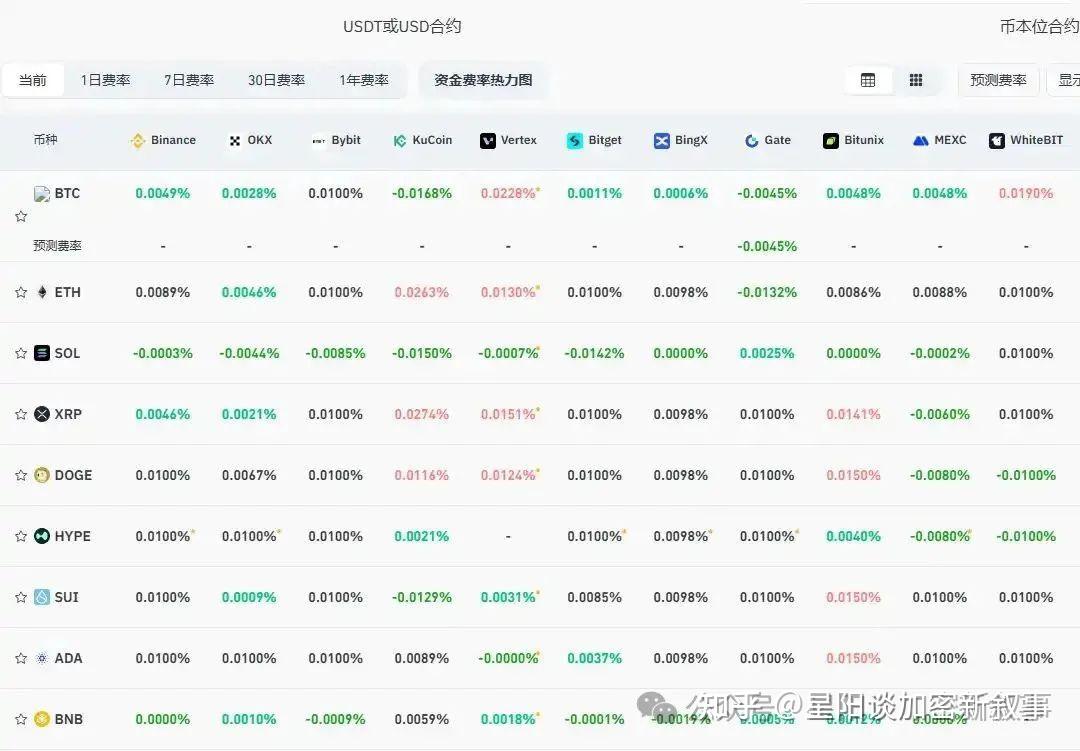
Task: Click the Binance exchange icon
Action: pyautogui.click(x=136, y=140)
